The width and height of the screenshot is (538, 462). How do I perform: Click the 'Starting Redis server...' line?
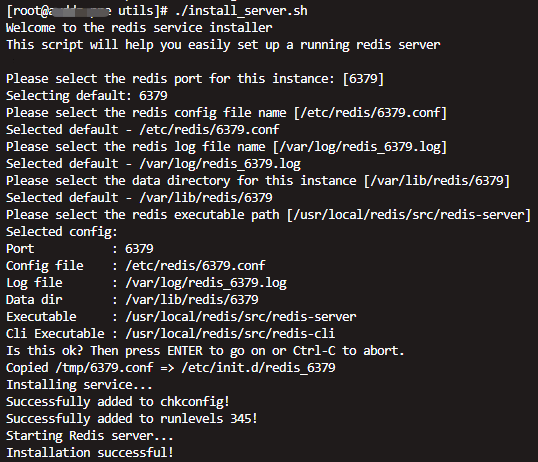90,436
